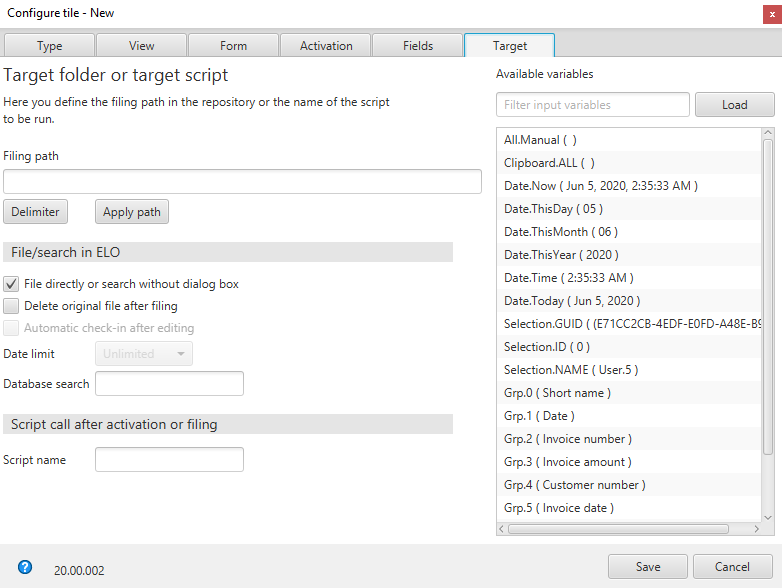Image resolution: width=782 pixels, height=588 pixels.
Task: Select Grp.0 ( Short name ) variable
Action: point(629,392)
